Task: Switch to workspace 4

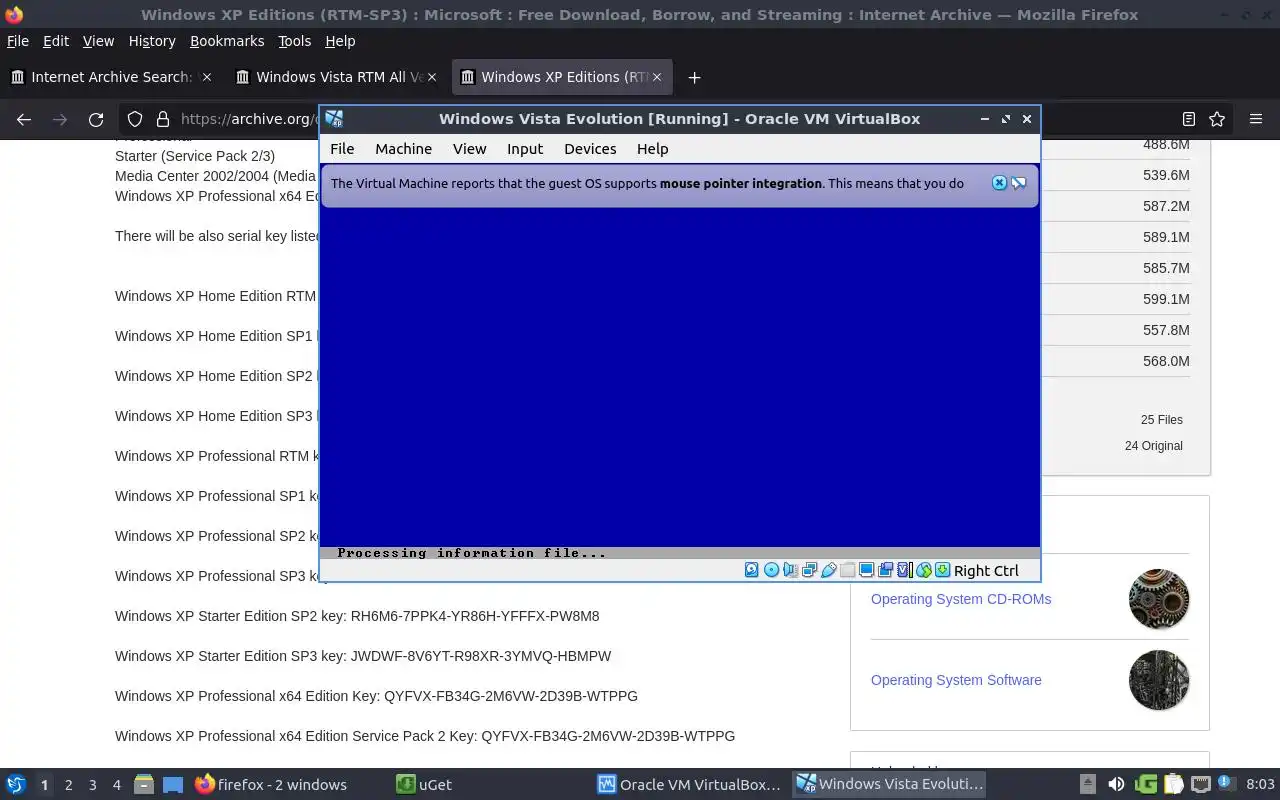Action: coord(116,785)
